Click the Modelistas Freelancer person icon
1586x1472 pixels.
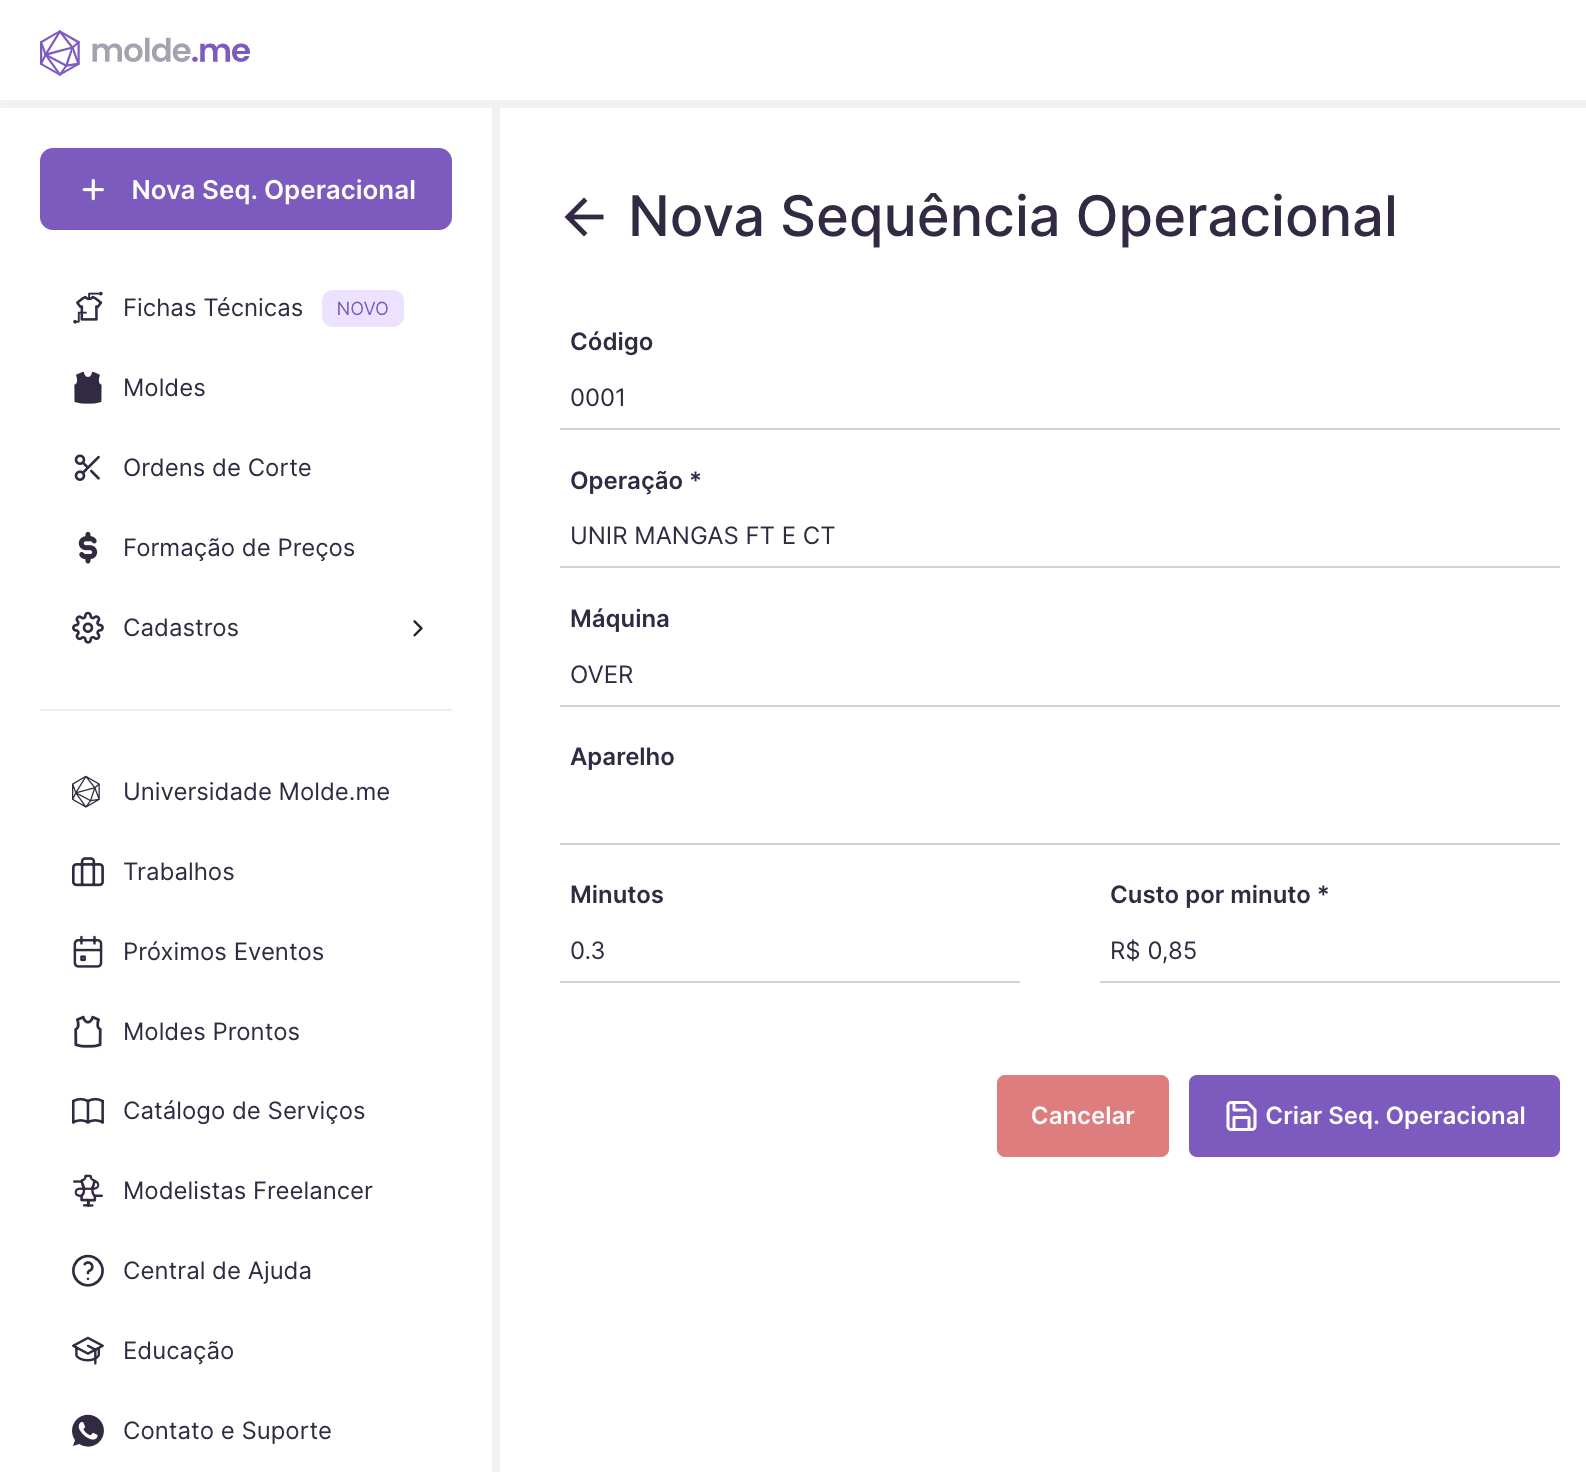coord(88,1191)
